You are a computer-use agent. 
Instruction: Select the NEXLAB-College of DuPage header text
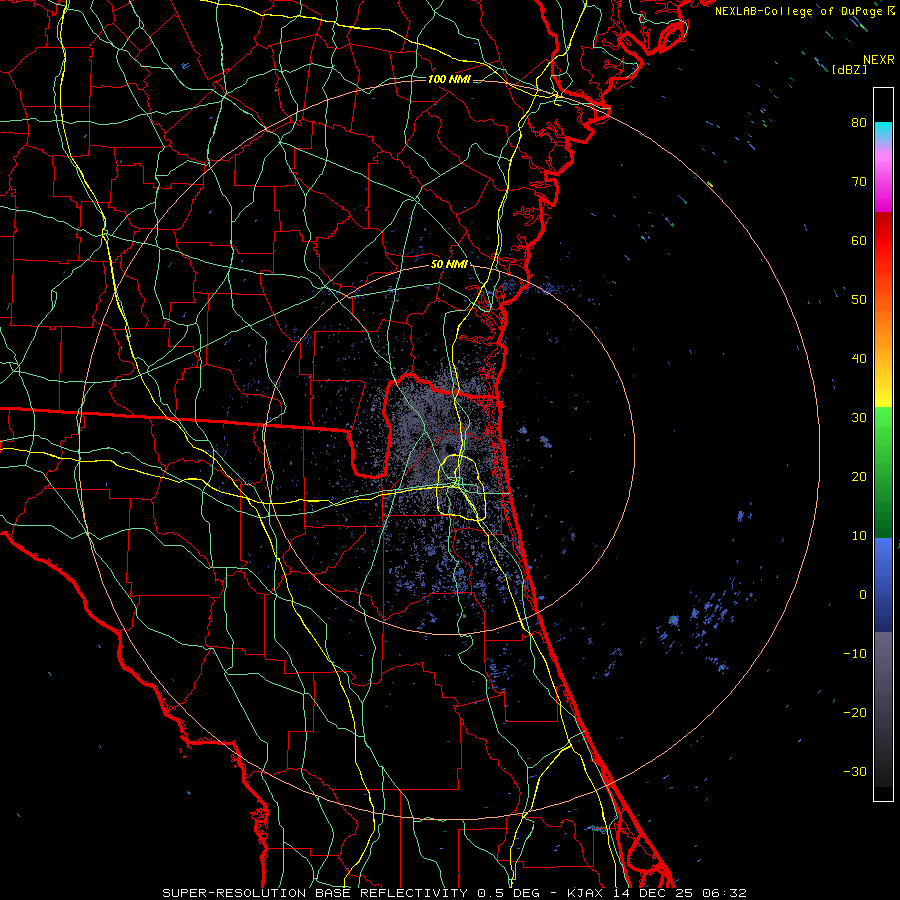pos(804,11)
